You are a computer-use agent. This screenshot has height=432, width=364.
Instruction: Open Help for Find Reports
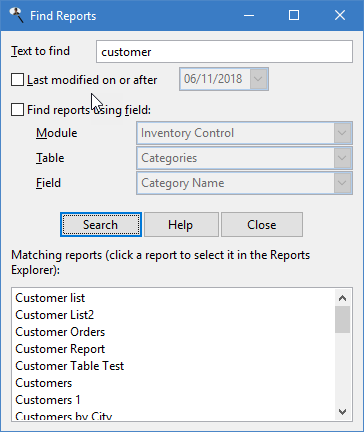point(181,225)
